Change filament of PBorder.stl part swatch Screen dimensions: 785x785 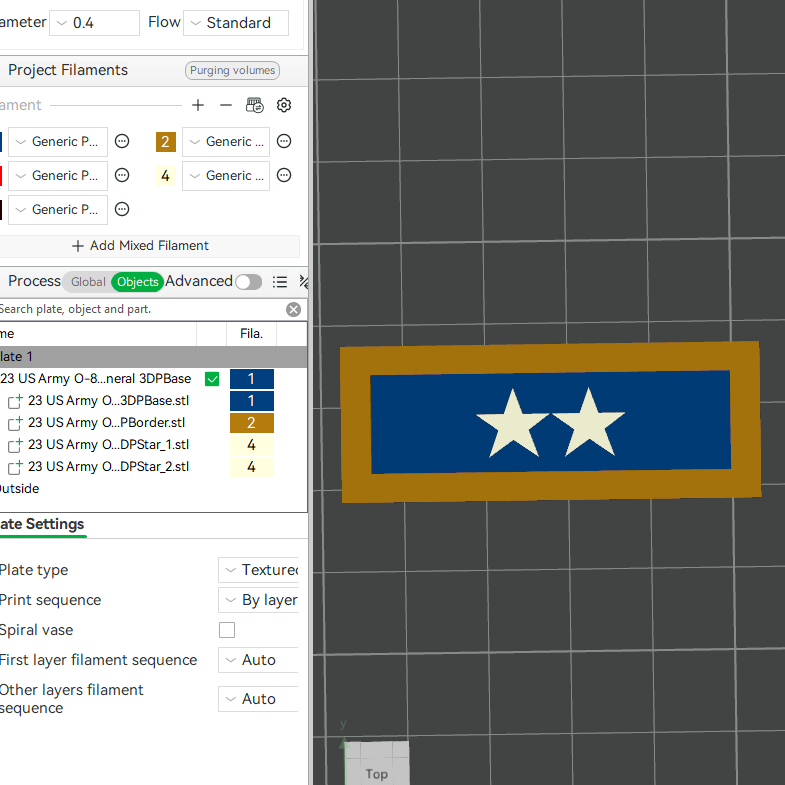[252, 423]
